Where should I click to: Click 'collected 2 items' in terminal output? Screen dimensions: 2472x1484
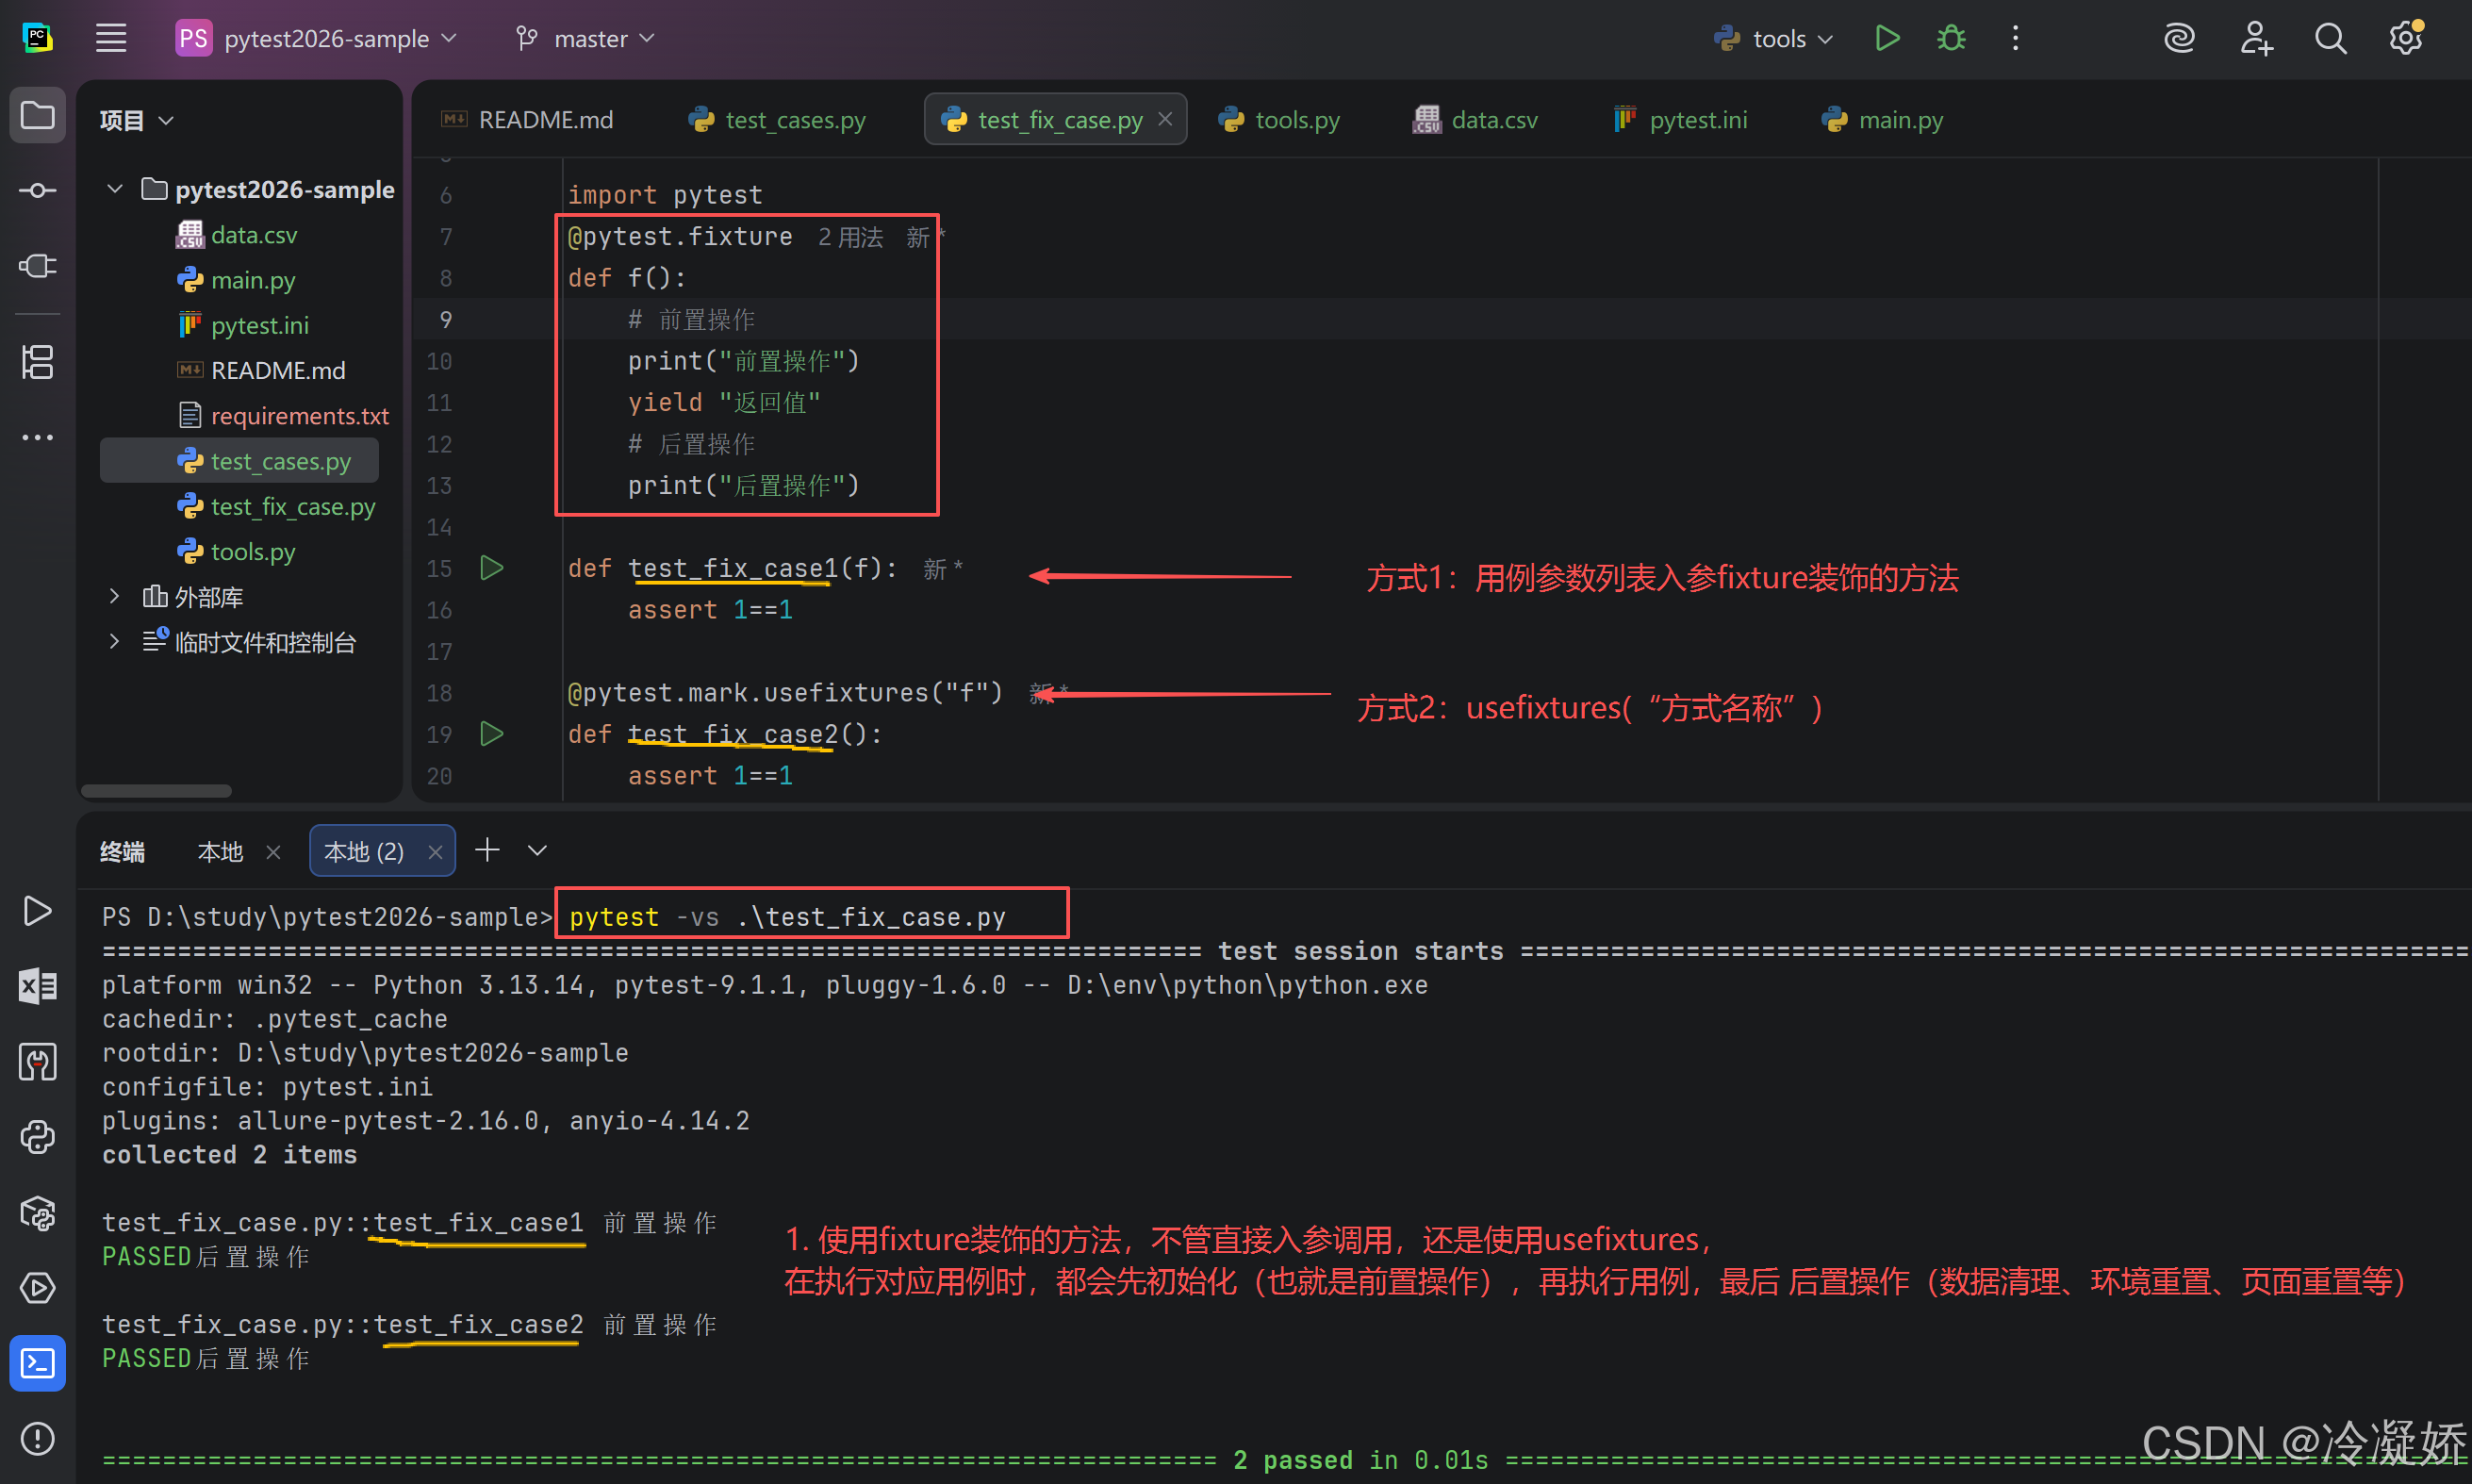[x=229, y=1155]
